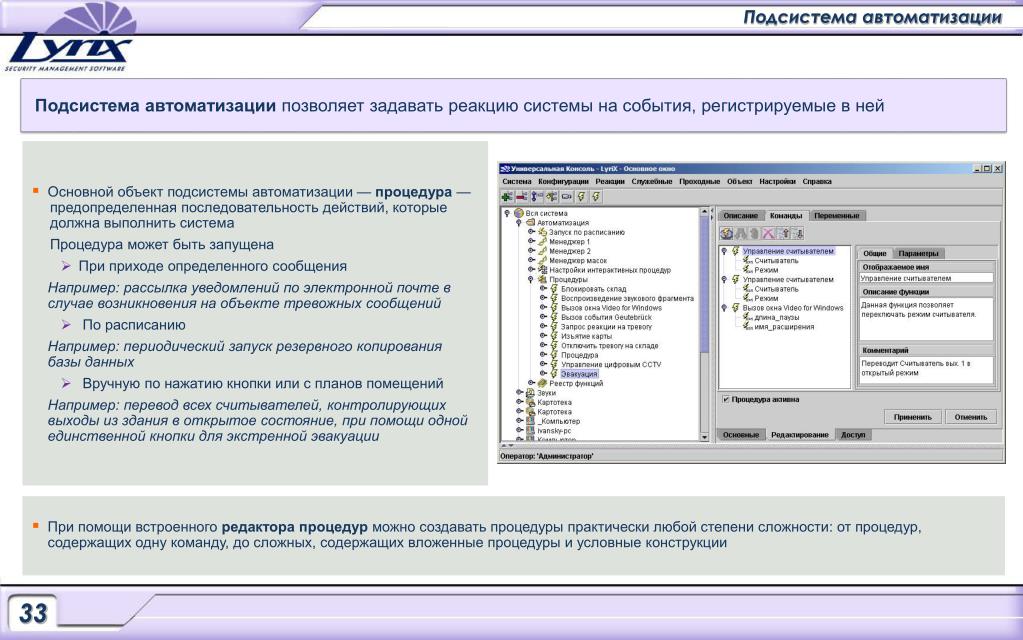Screen dimensions: 1023x640
Task: Collapse the Вся система tree node
Action: [x=507, y=213]
